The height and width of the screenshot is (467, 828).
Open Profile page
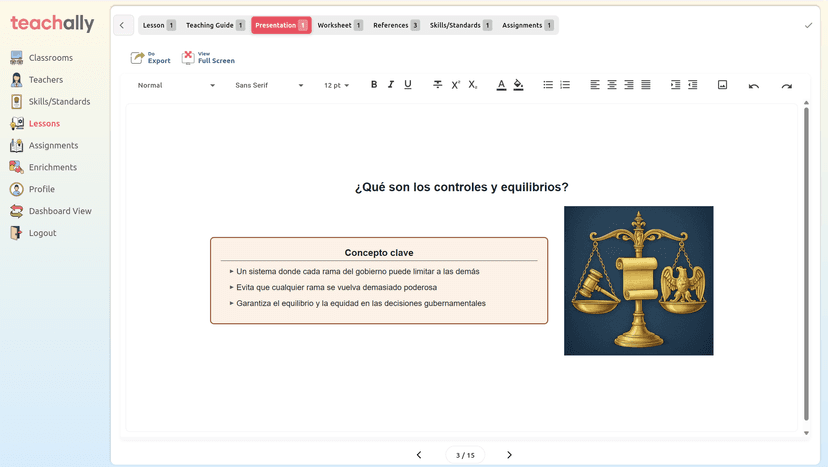pos(32,189)
